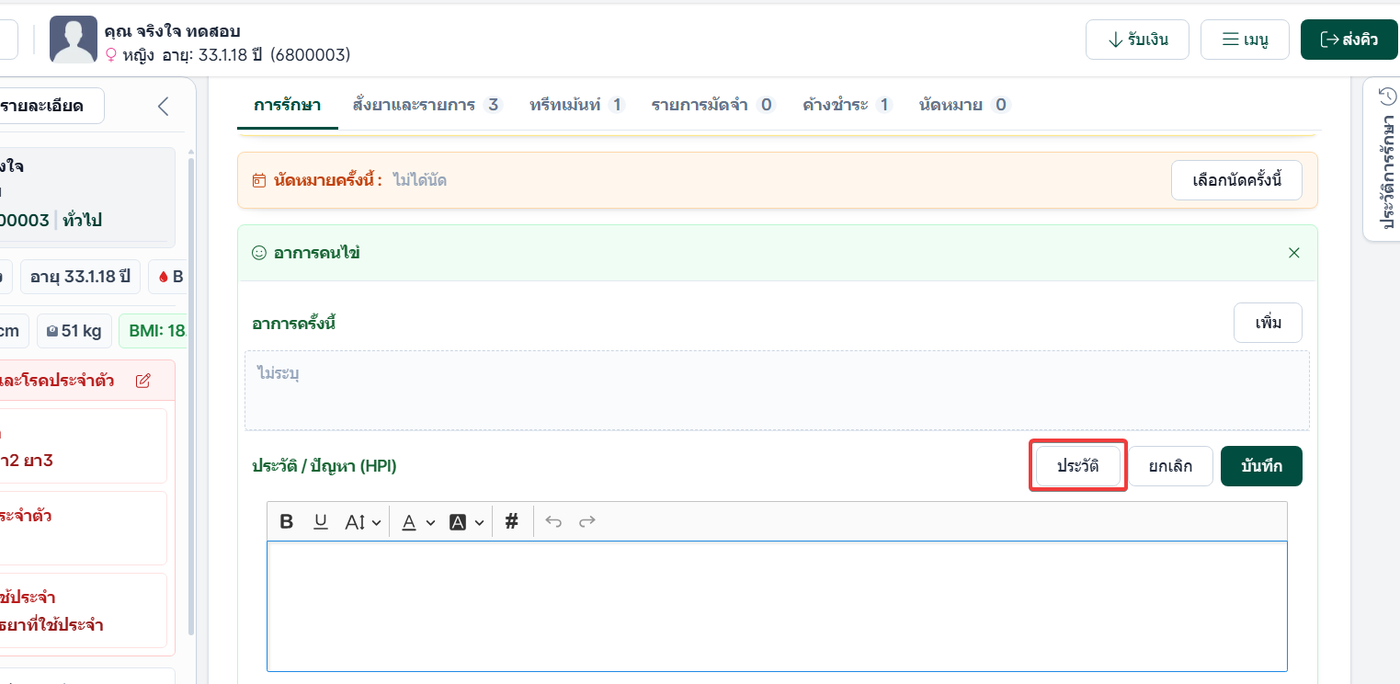Viewport: 1400px width, 684px height.
Task: Open the text color dropdown arrow
Action: pyautogui.click(x=430, y=522)
